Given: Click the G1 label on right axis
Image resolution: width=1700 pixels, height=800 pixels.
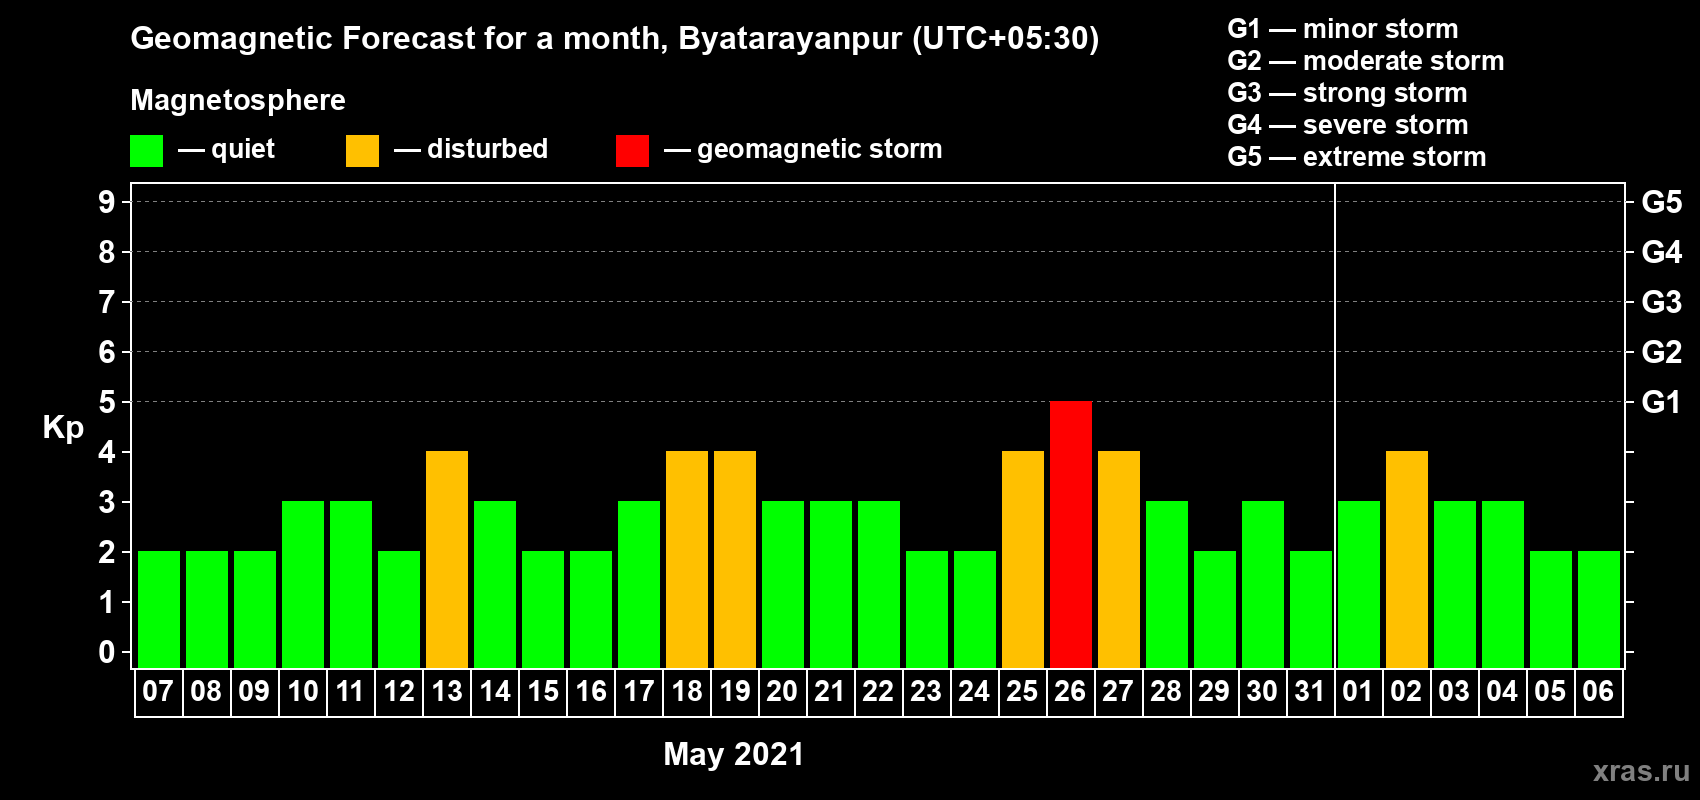Looking at the screenshot, I should tap(1661, 402).
